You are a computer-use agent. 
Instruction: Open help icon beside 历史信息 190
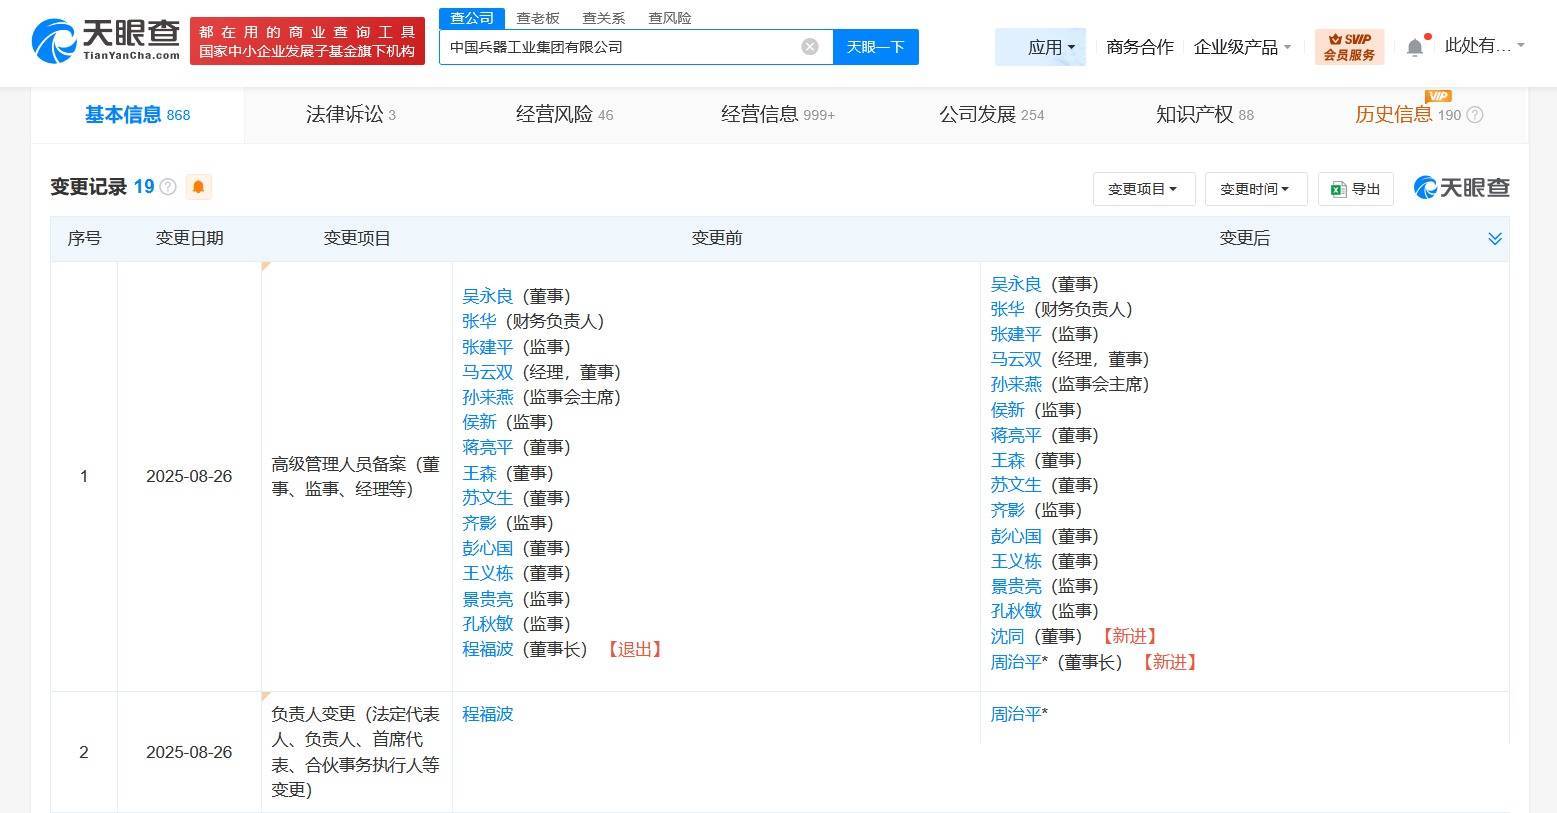(x=1474, y=115)
